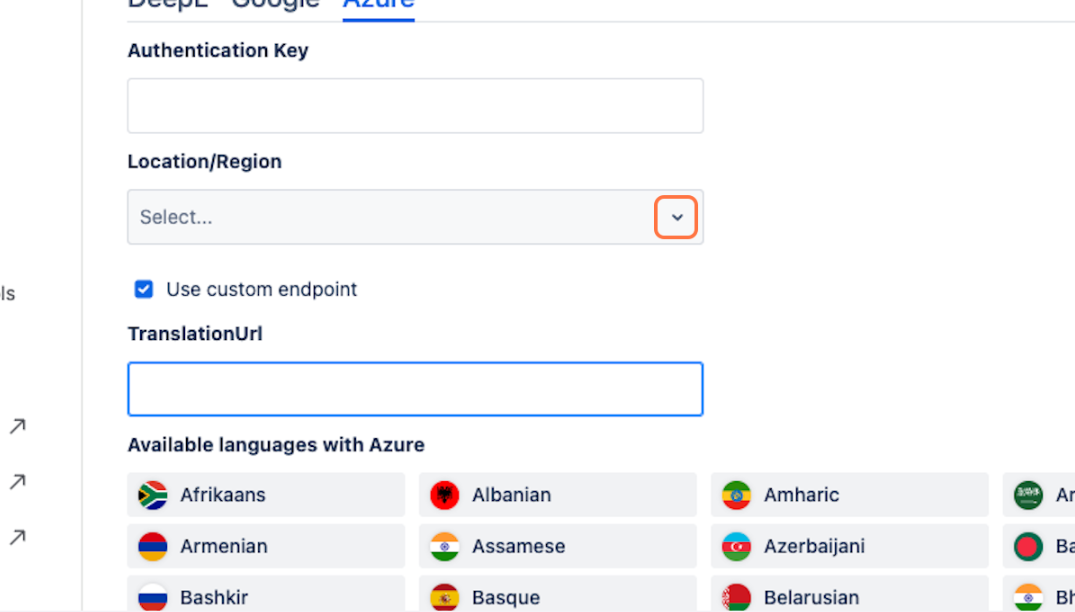
Task: Click the first external link arrow in sidebar
Action: (17, 427)
